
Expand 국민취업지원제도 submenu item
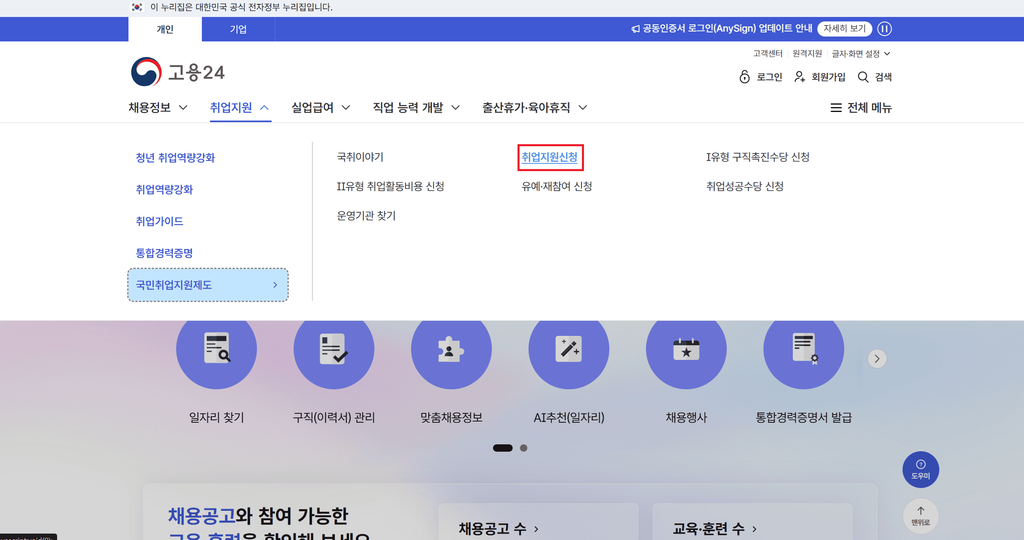[208, 285]
